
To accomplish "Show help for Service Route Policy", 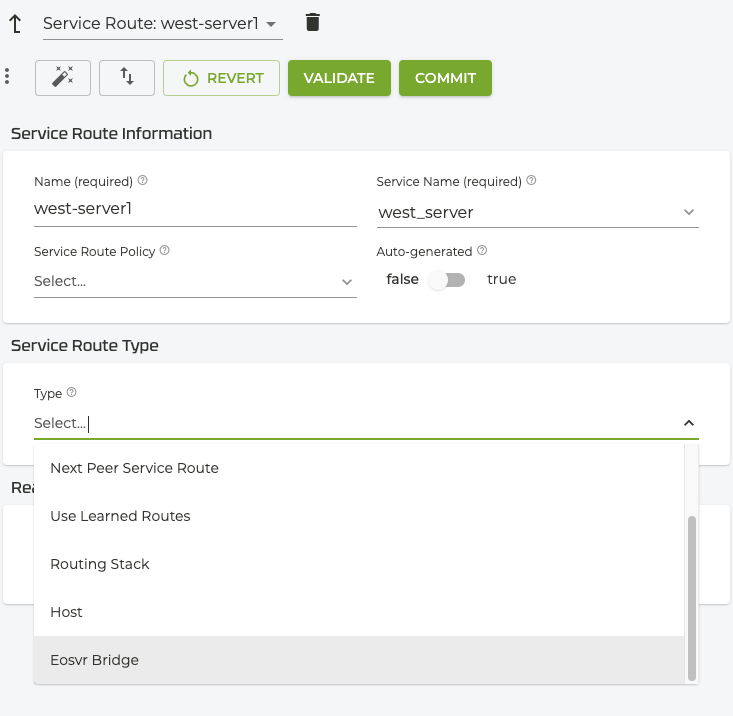I will point(165,251).
